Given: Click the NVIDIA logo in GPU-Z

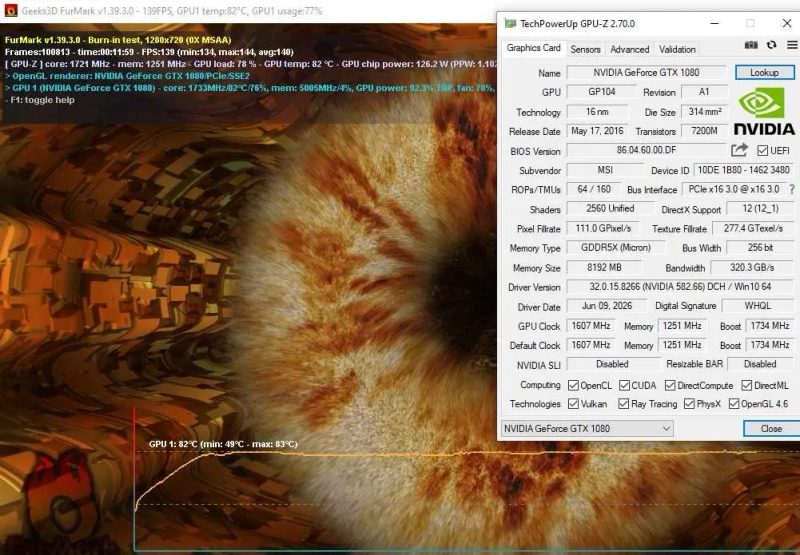Looking at the screenshot, I should [764, 111].
